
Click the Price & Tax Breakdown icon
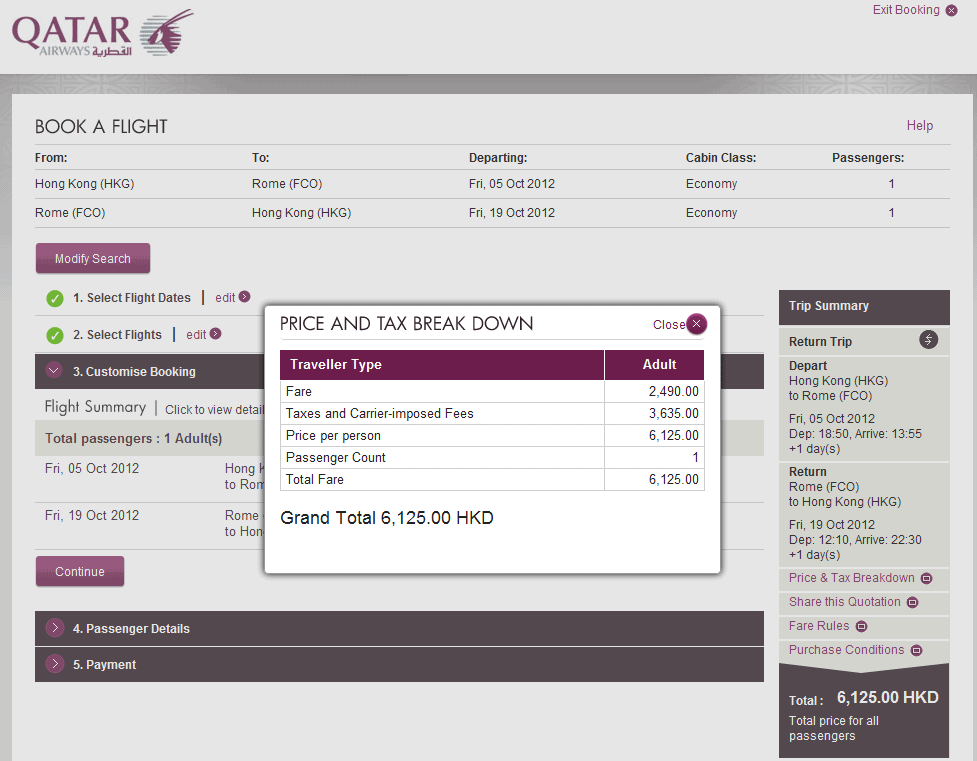(x=926, y=578)
